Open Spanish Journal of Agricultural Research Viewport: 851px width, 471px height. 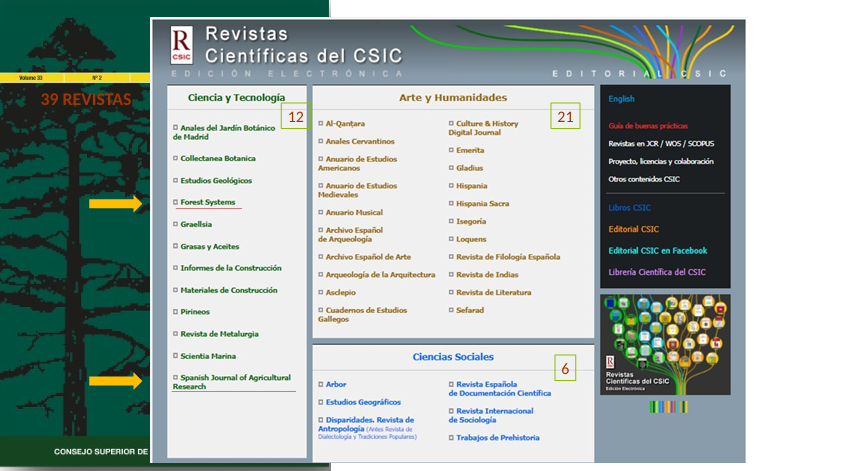(x=232, y=382)
